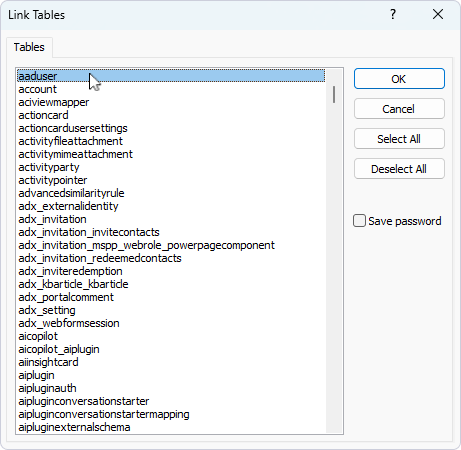461x450 pixels.
Task: Select aciviewmapper in the list
Action: tap(171, 102)
